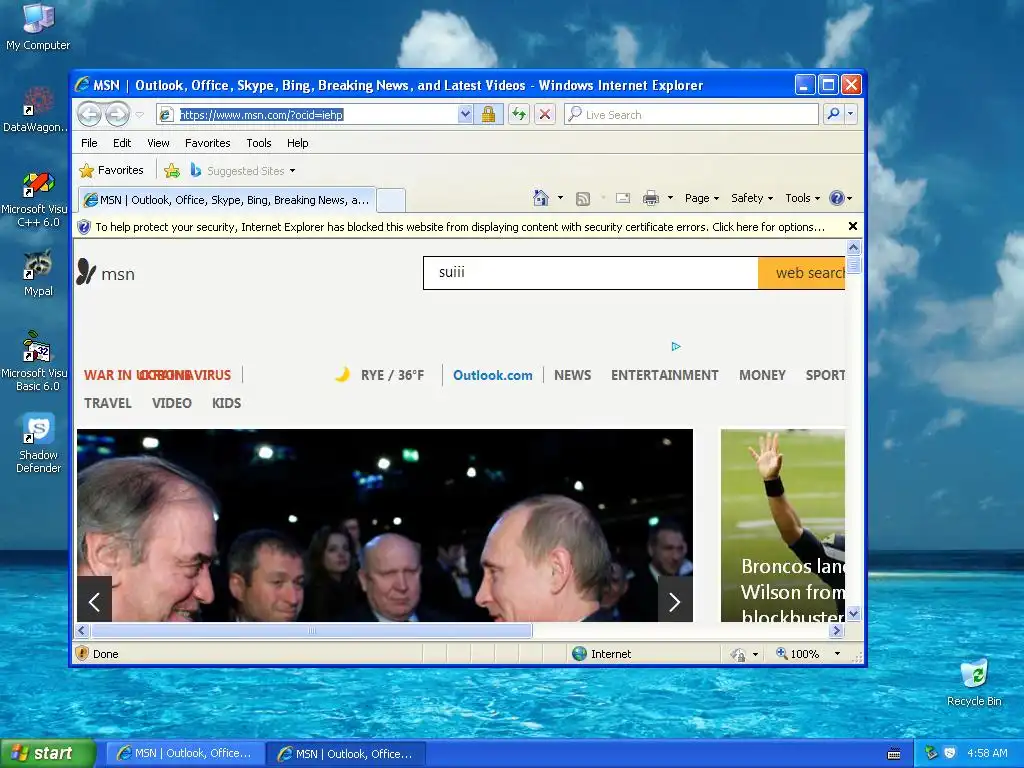Open the File menu
This screenshot has height=768, width=1024.
tap(89, 143)
